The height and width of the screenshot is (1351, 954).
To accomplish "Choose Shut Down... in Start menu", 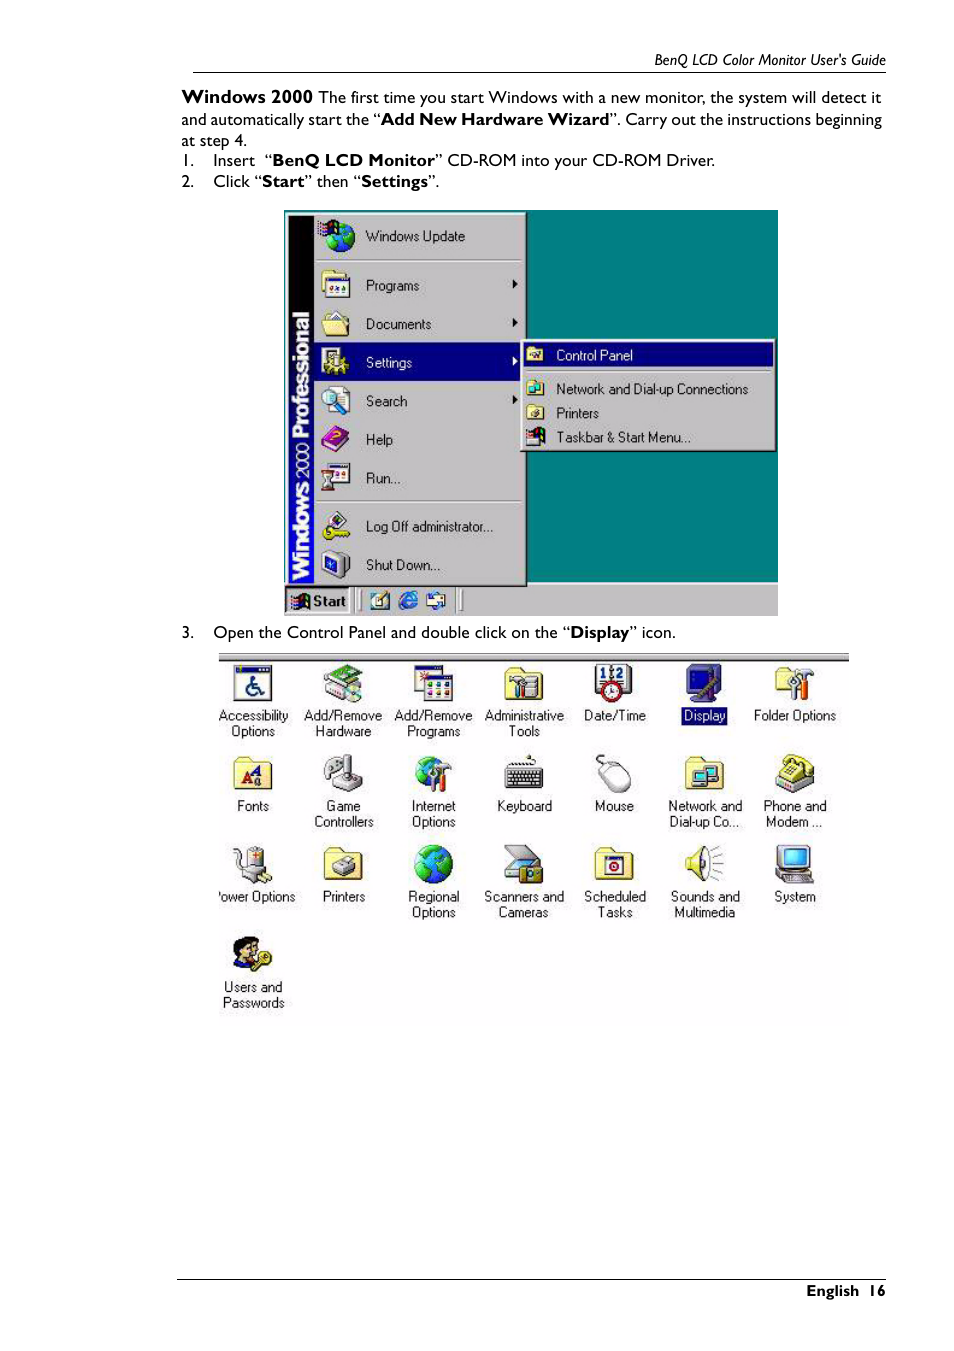I will [420, 565].
